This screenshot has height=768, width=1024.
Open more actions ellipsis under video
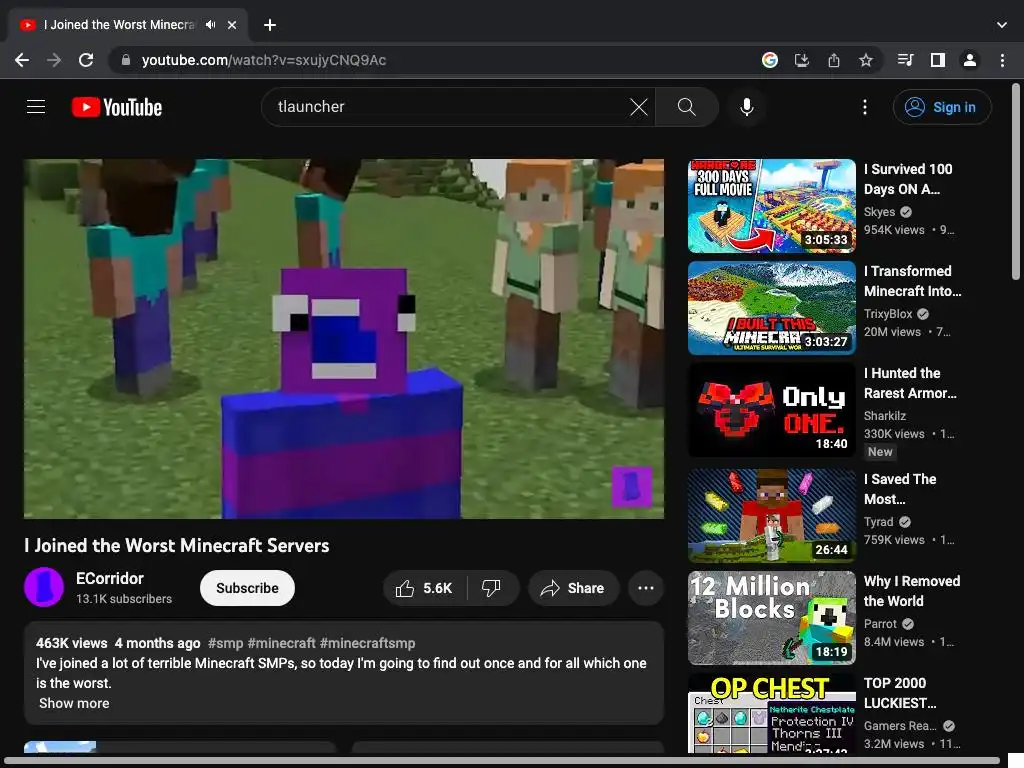tap(646, 588)
